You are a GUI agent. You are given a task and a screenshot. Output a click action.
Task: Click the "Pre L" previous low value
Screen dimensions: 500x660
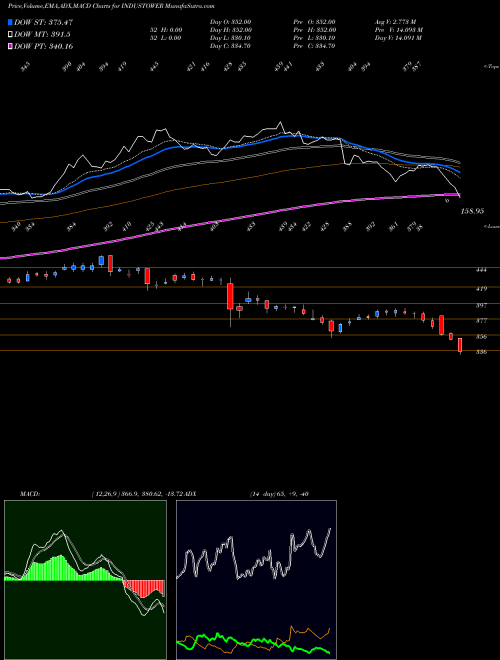[x=314, y=38]
